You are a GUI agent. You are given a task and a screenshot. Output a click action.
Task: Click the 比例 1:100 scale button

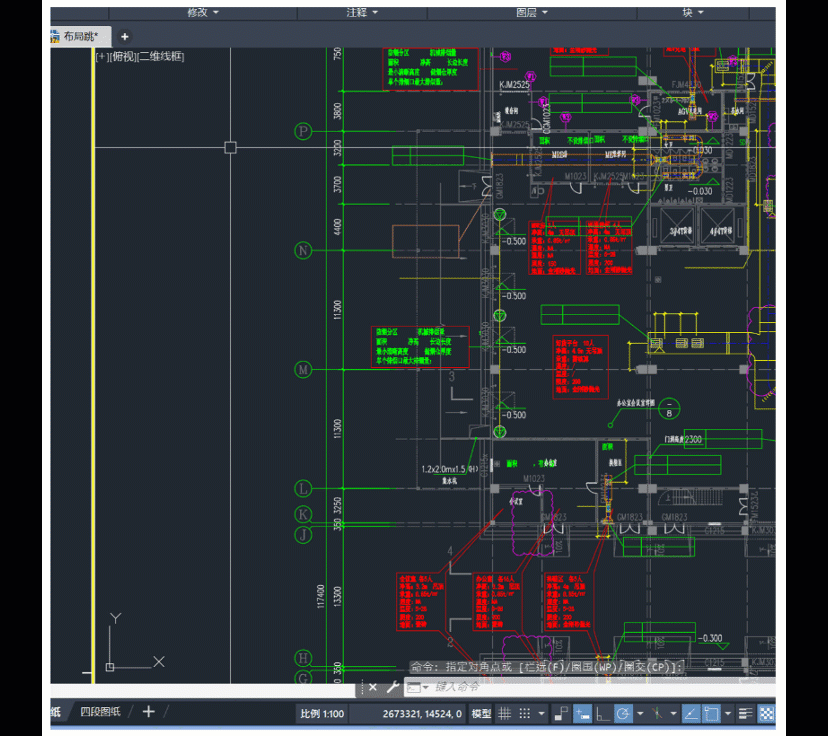pos(322,713)
